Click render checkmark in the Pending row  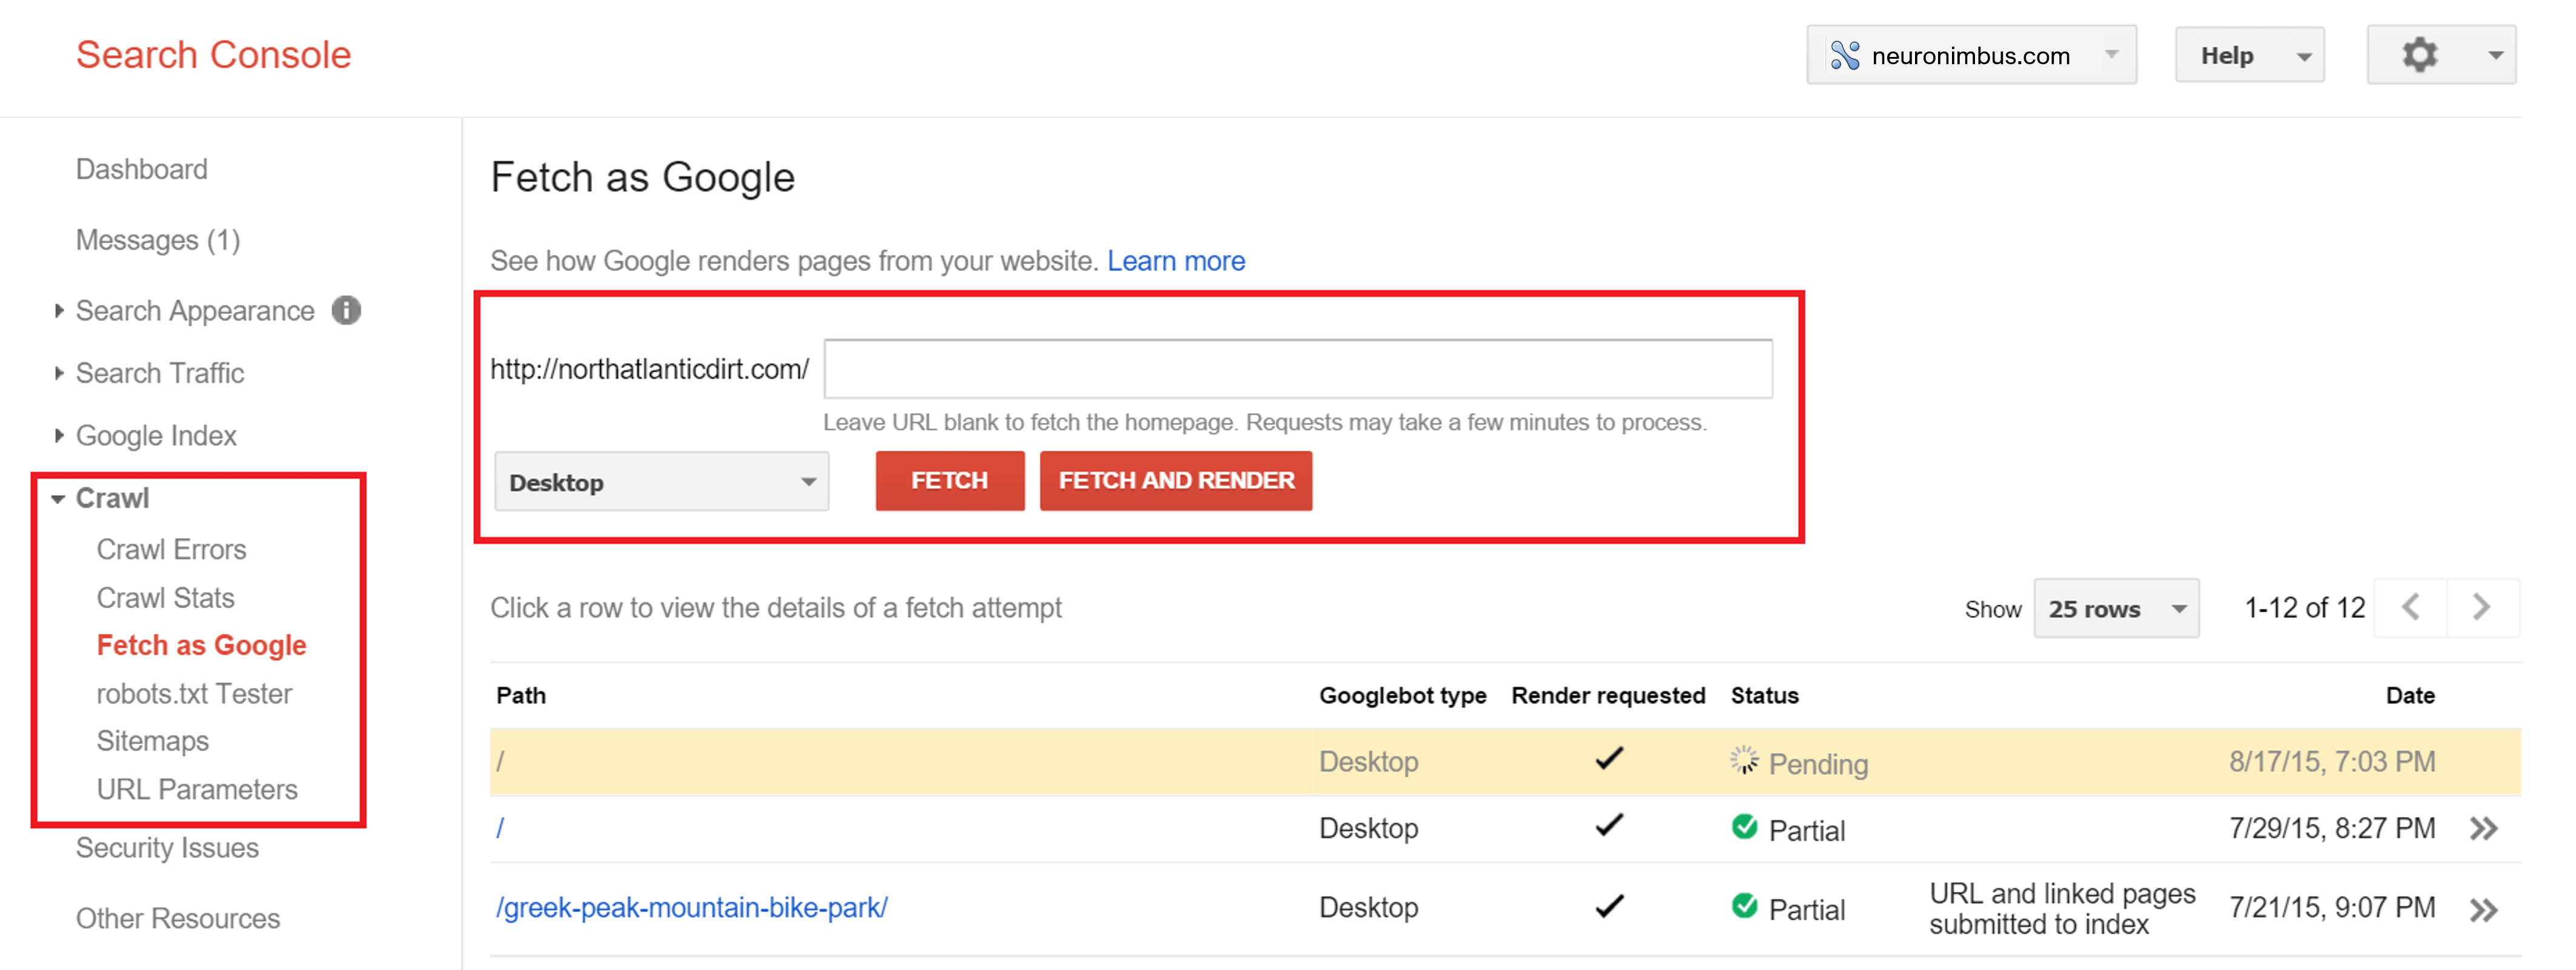pos(1609,759)
